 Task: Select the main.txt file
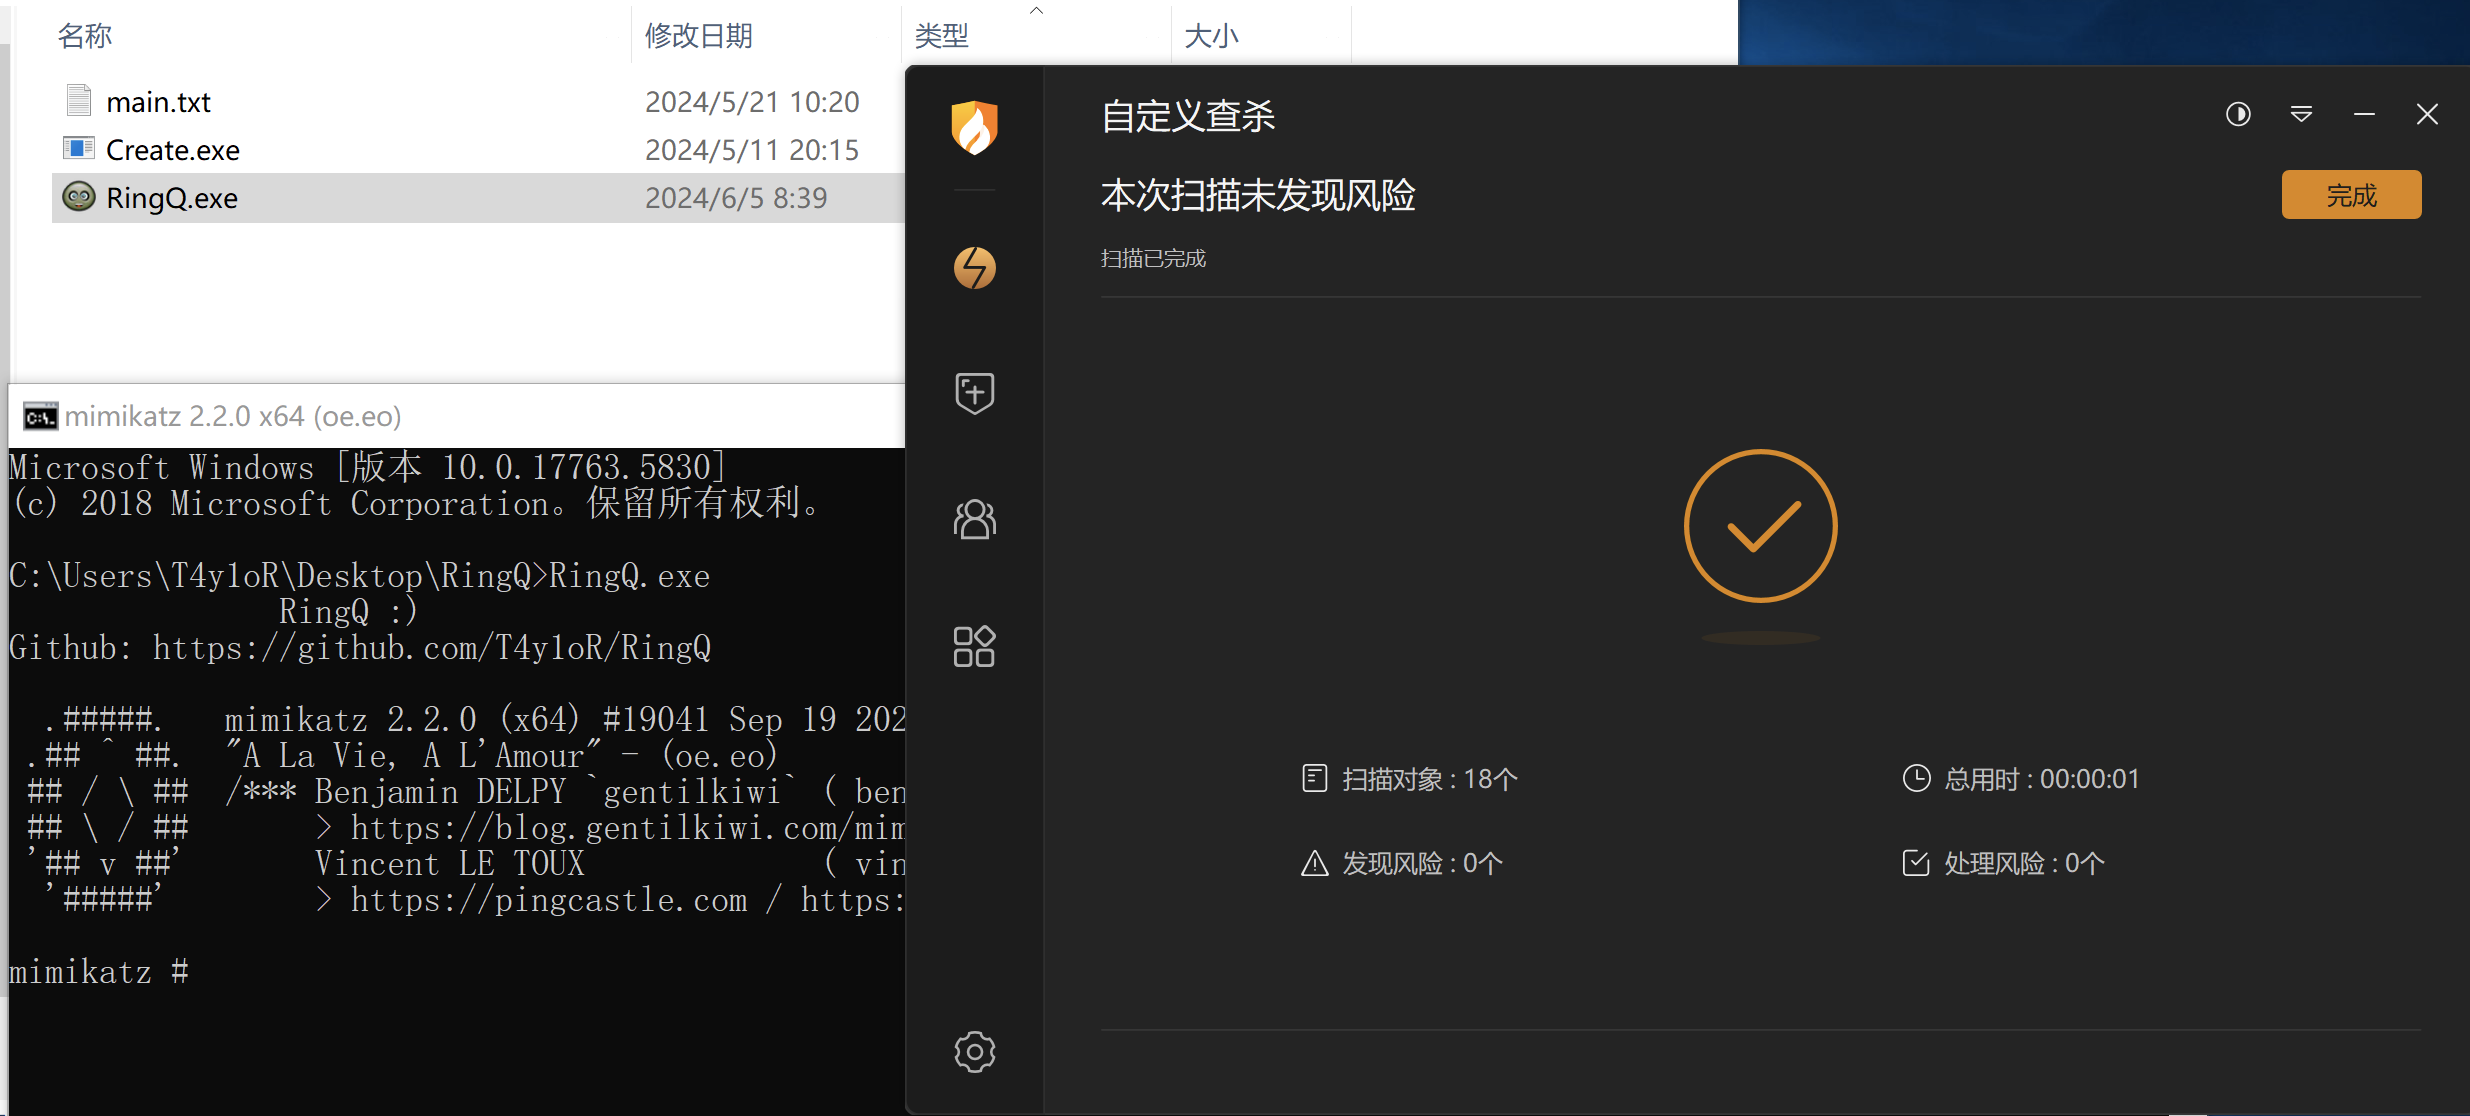coord(158,102)
